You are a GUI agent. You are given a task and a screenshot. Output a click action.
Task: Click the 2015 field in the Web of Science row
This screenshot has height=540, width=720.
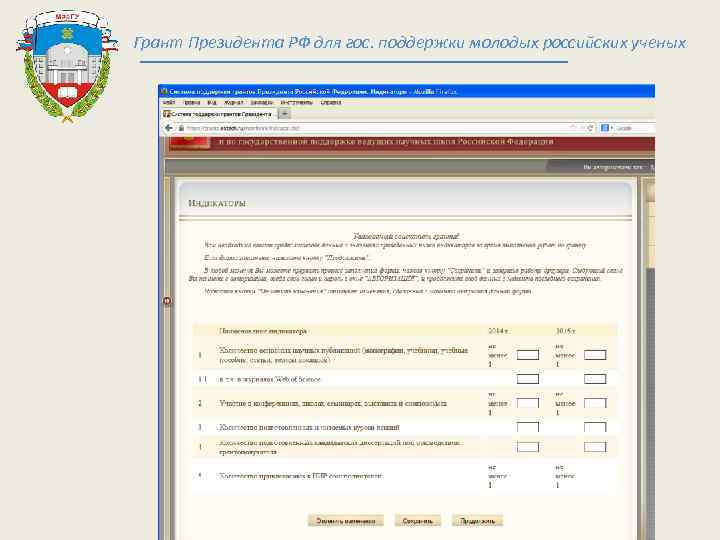coord(595,379)
